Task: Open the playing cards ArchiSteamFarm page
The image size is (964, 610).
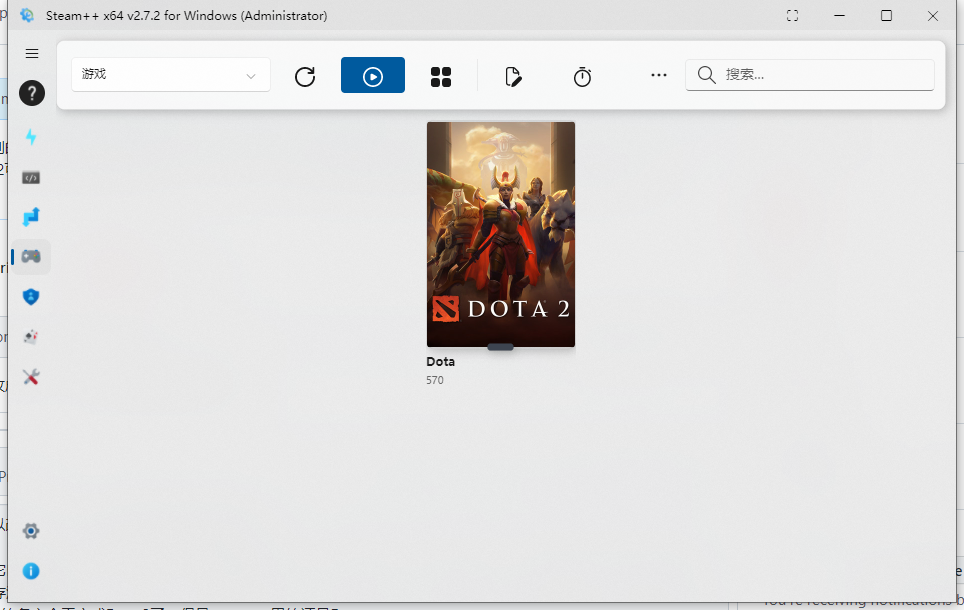Action: (x=31, y=337)
